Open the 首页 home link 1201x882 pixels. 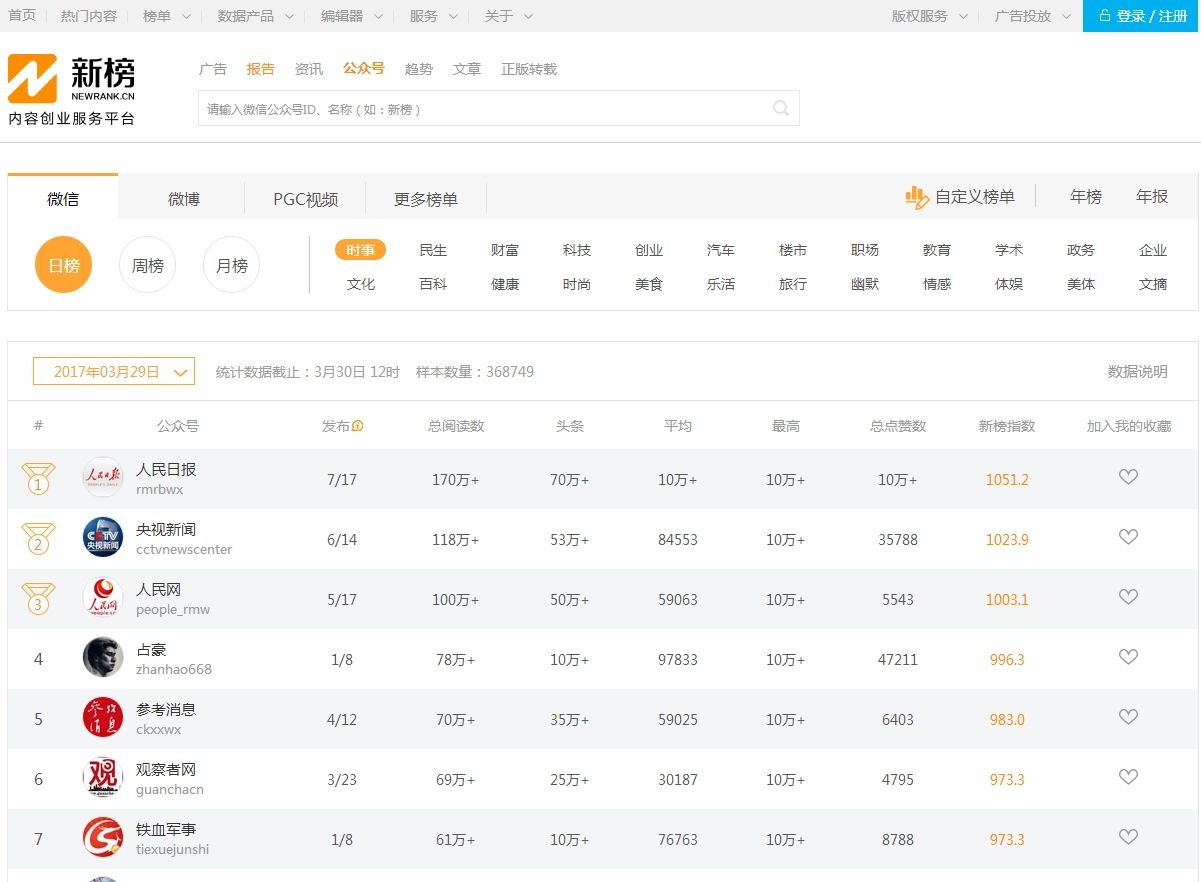click(22, 16)
